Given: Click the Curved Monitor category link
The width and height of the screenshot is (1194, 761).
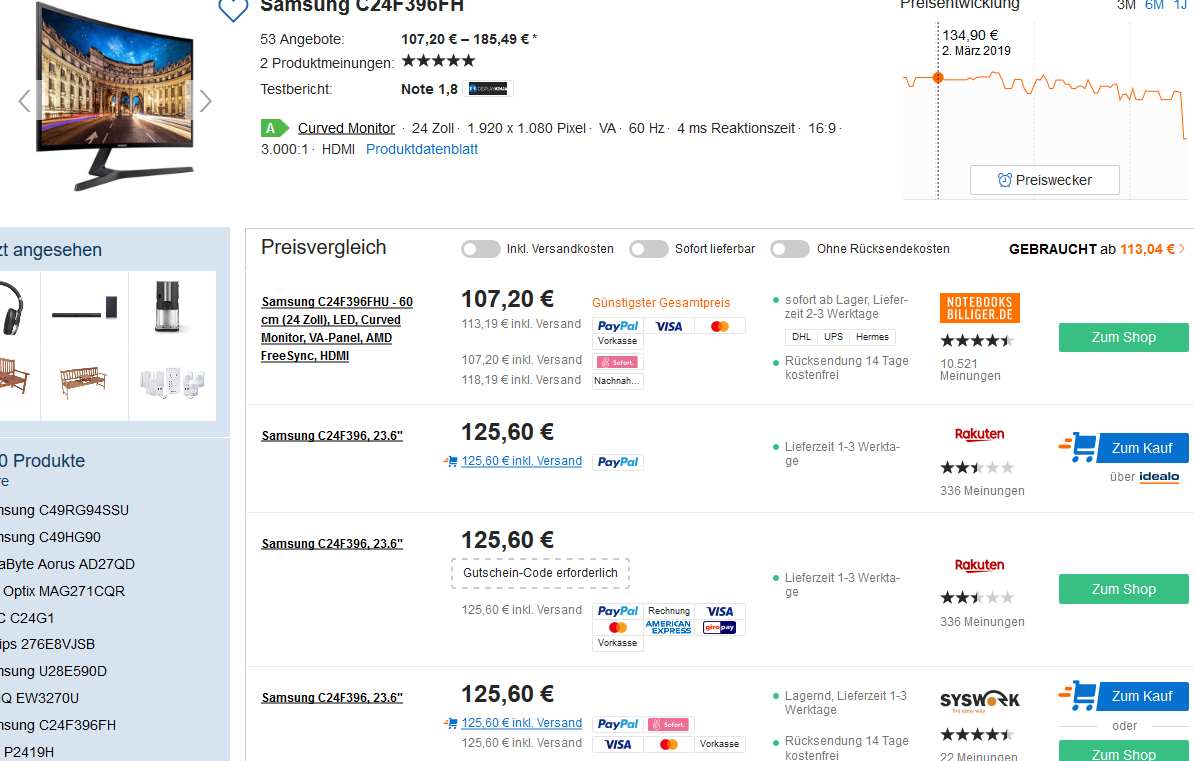Looking at the screenshot, I should coord(346,128).
